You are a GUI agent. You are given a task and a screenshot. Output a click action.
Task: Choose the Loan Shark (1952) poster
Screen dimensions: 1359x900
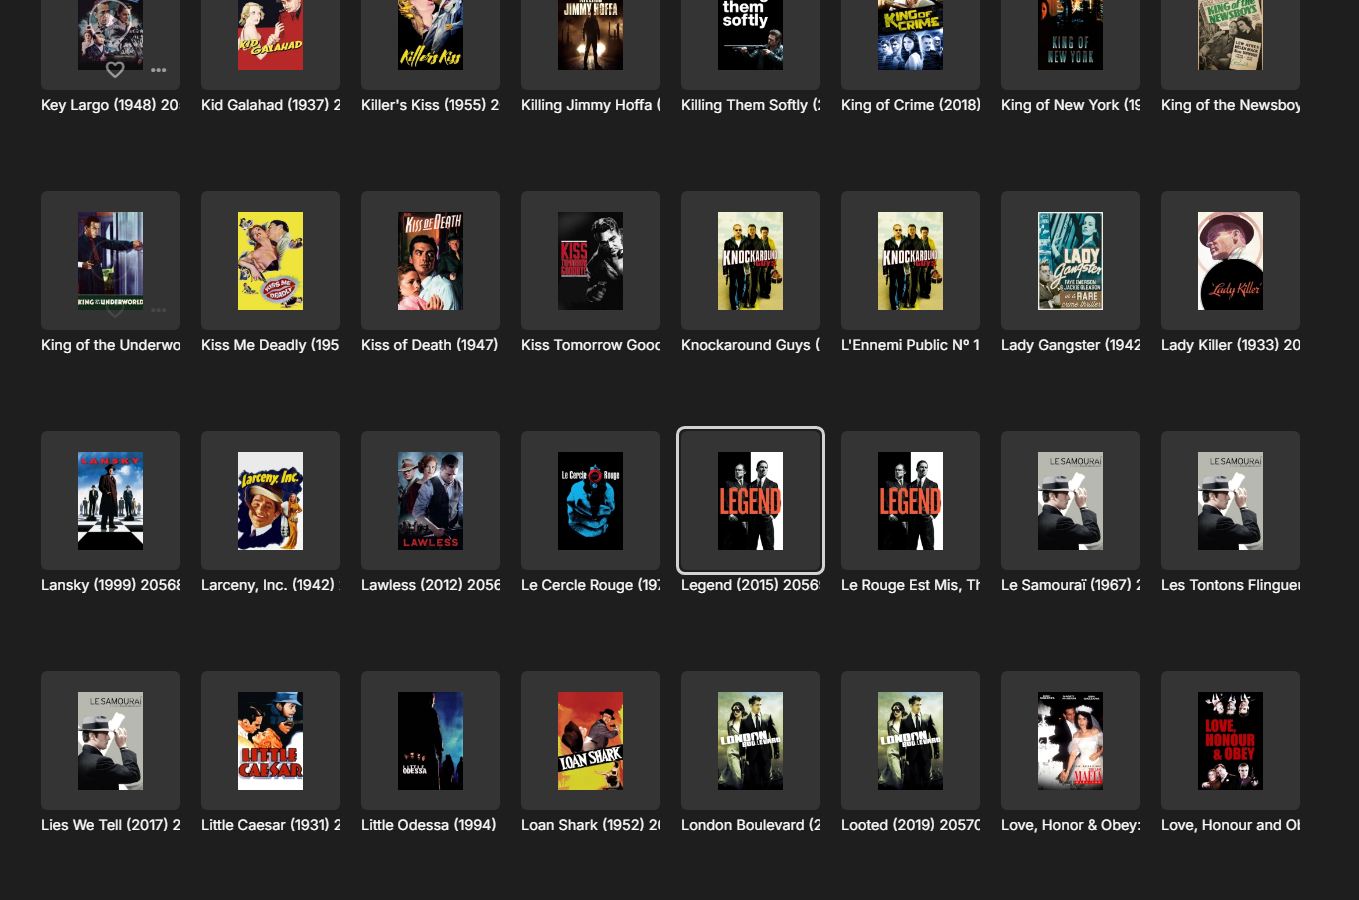coord(590,741)
